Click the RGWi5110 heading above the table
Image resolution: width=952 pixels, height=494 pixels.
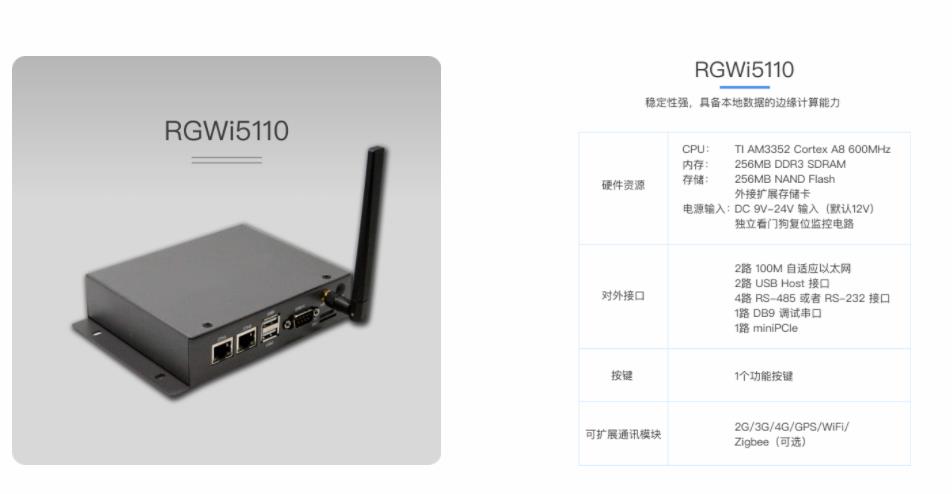click(x=744, y=70)
